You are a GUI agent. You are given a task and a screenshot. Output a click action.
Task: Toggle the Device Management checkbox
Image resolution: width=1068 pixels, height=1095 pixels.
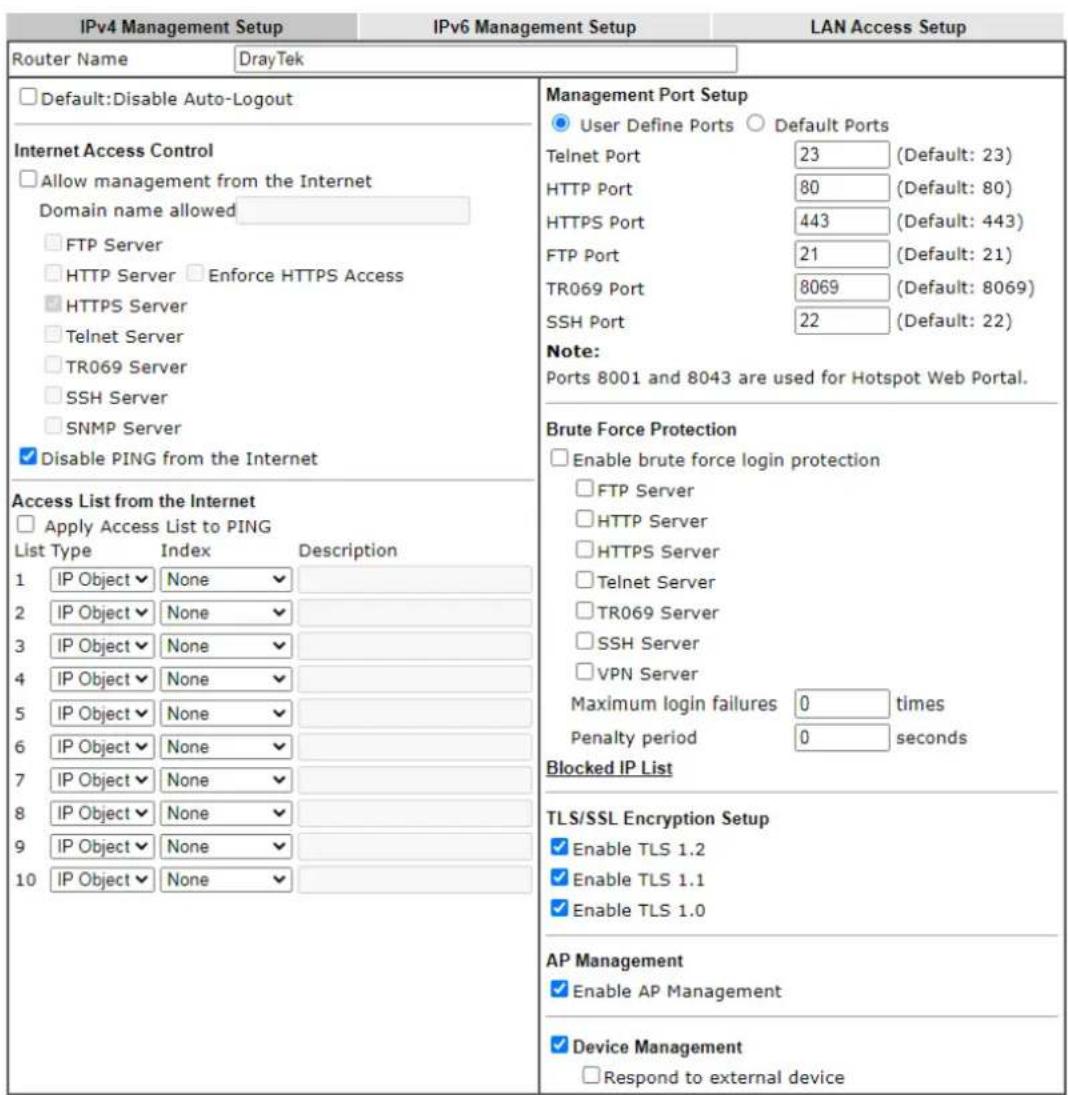(559, 1045)
